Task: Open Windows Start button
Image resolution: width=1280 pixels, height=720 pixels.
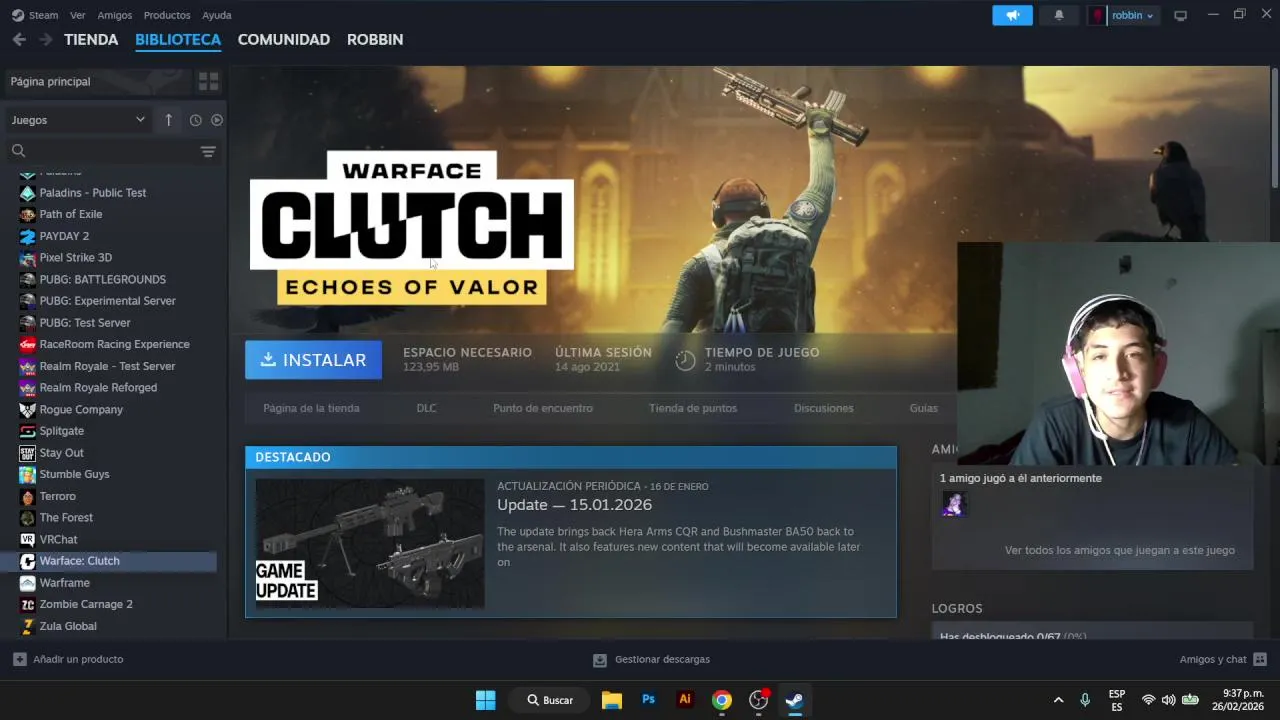Action: pos(485,700)
